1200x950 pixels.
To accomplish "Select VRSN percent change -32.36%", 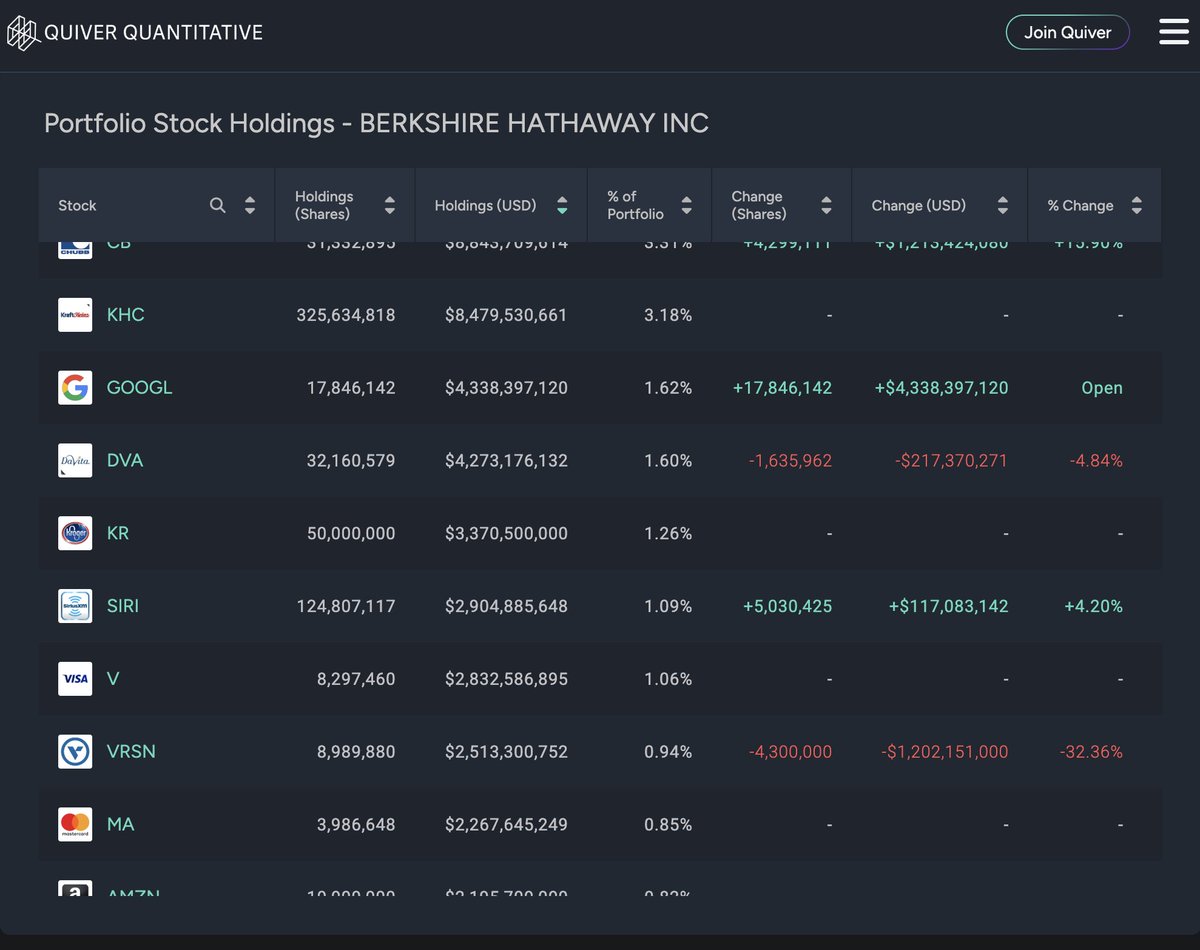I will (x=1091, y=752).
